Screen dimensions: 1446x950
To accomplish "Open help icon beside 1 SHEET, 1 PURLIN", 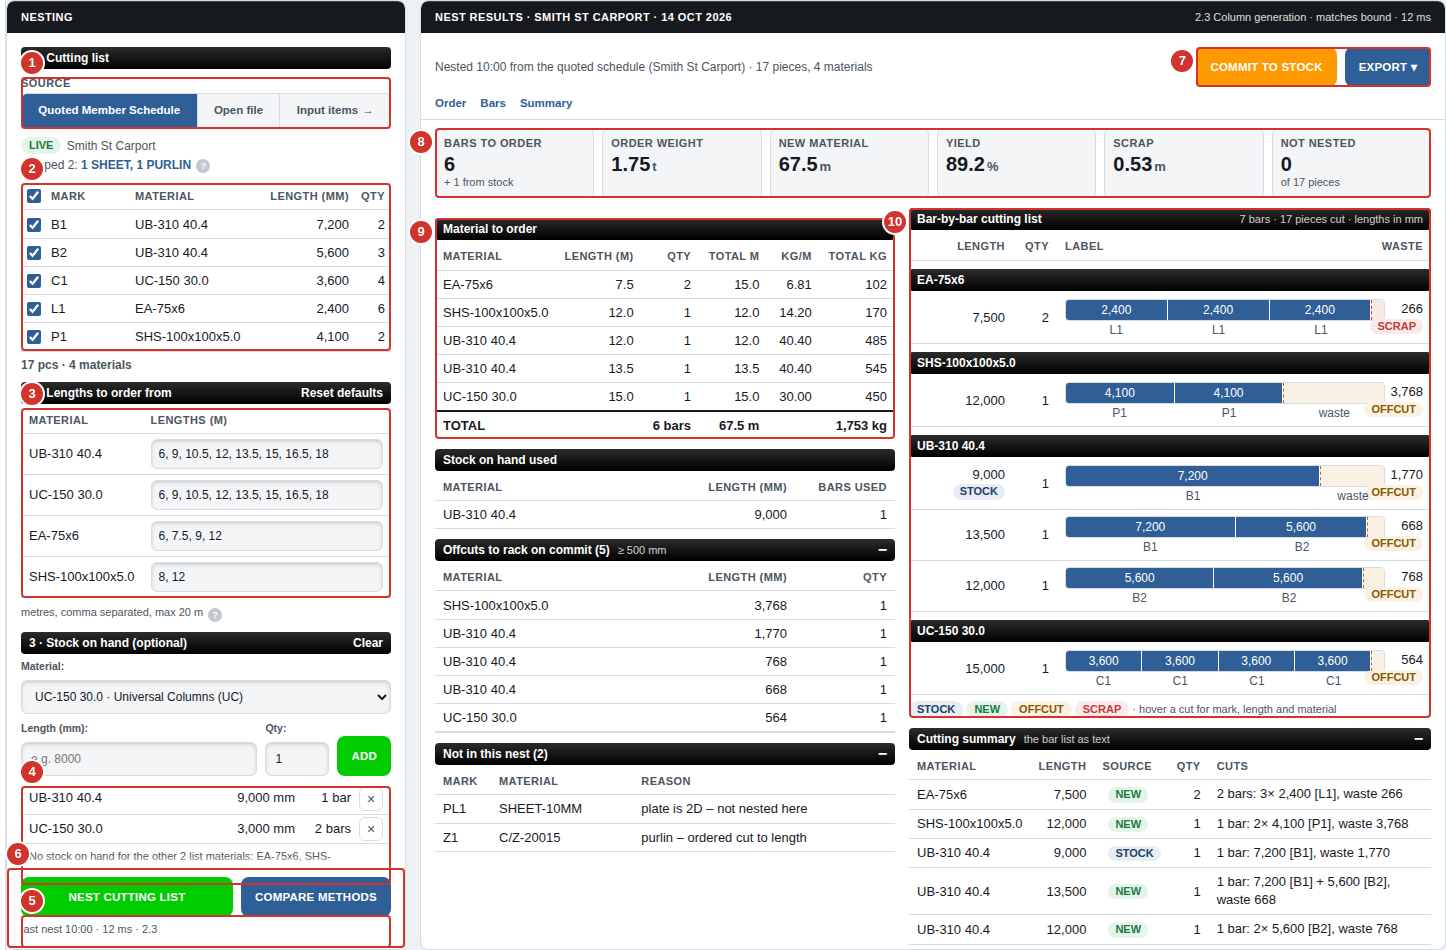I will (203, 166).
